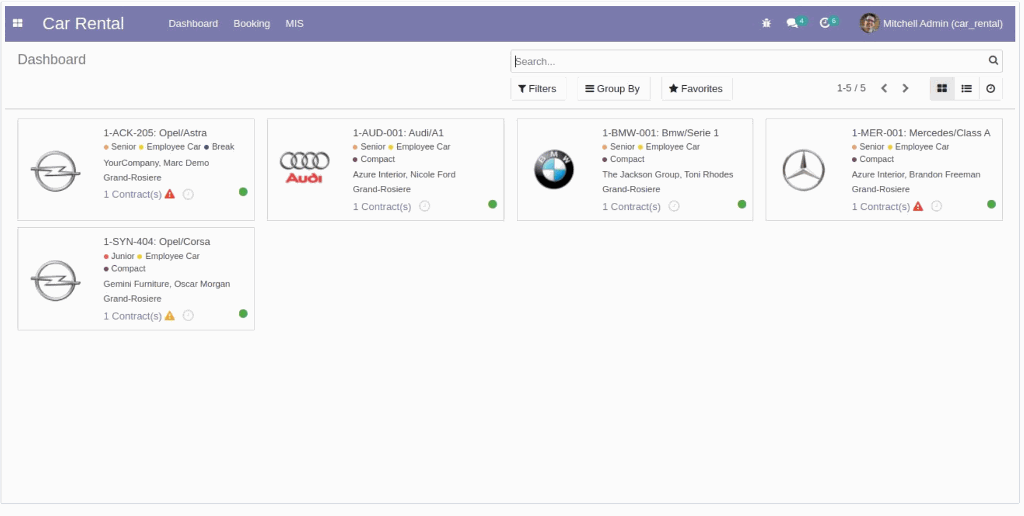Open the activities clock icon in navbar
Viewport: 1024px width, 516px height.
[825, 23]
